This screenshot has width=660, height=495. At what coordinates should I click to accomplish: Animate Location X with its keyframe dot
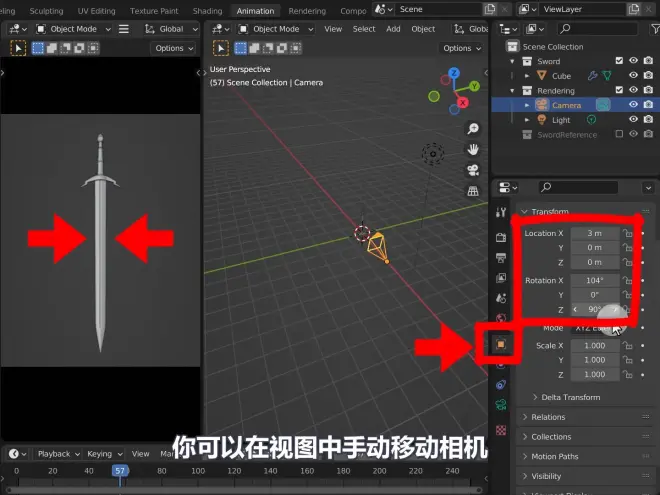[643, 233]
